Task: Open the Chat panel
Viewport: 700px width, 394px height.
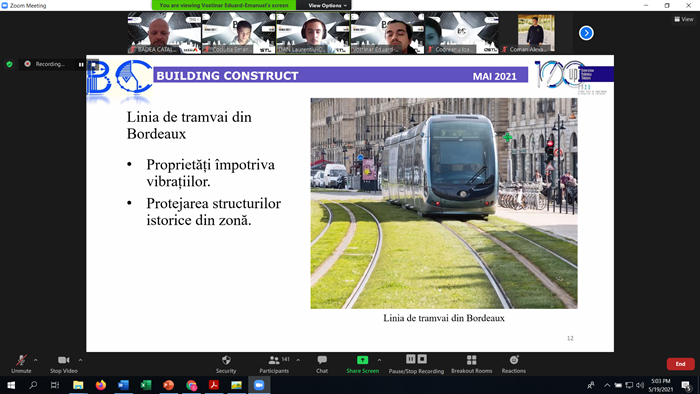Action: (322, 364)
